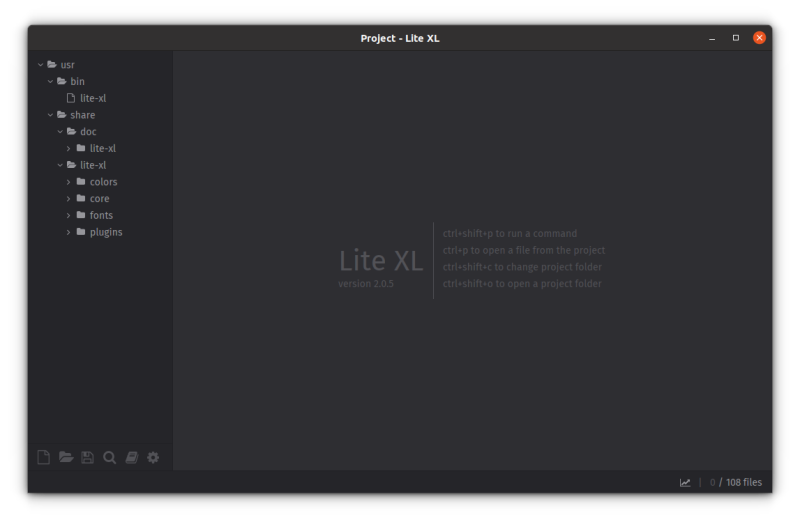This screenshot has height=522, width=800.
Task: Maximize the Lite XL window
Action: coord(736,38)
